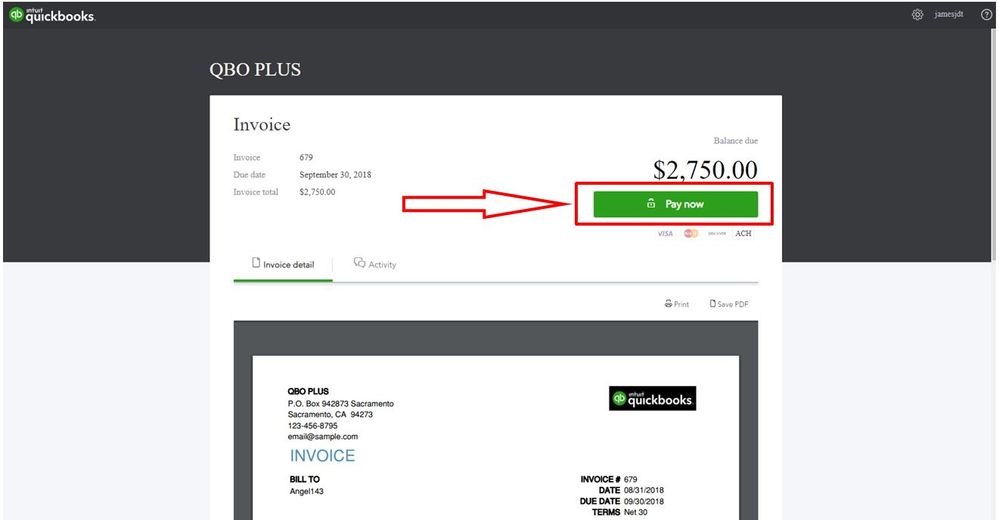Click the Discover card icon

[716, 233]
